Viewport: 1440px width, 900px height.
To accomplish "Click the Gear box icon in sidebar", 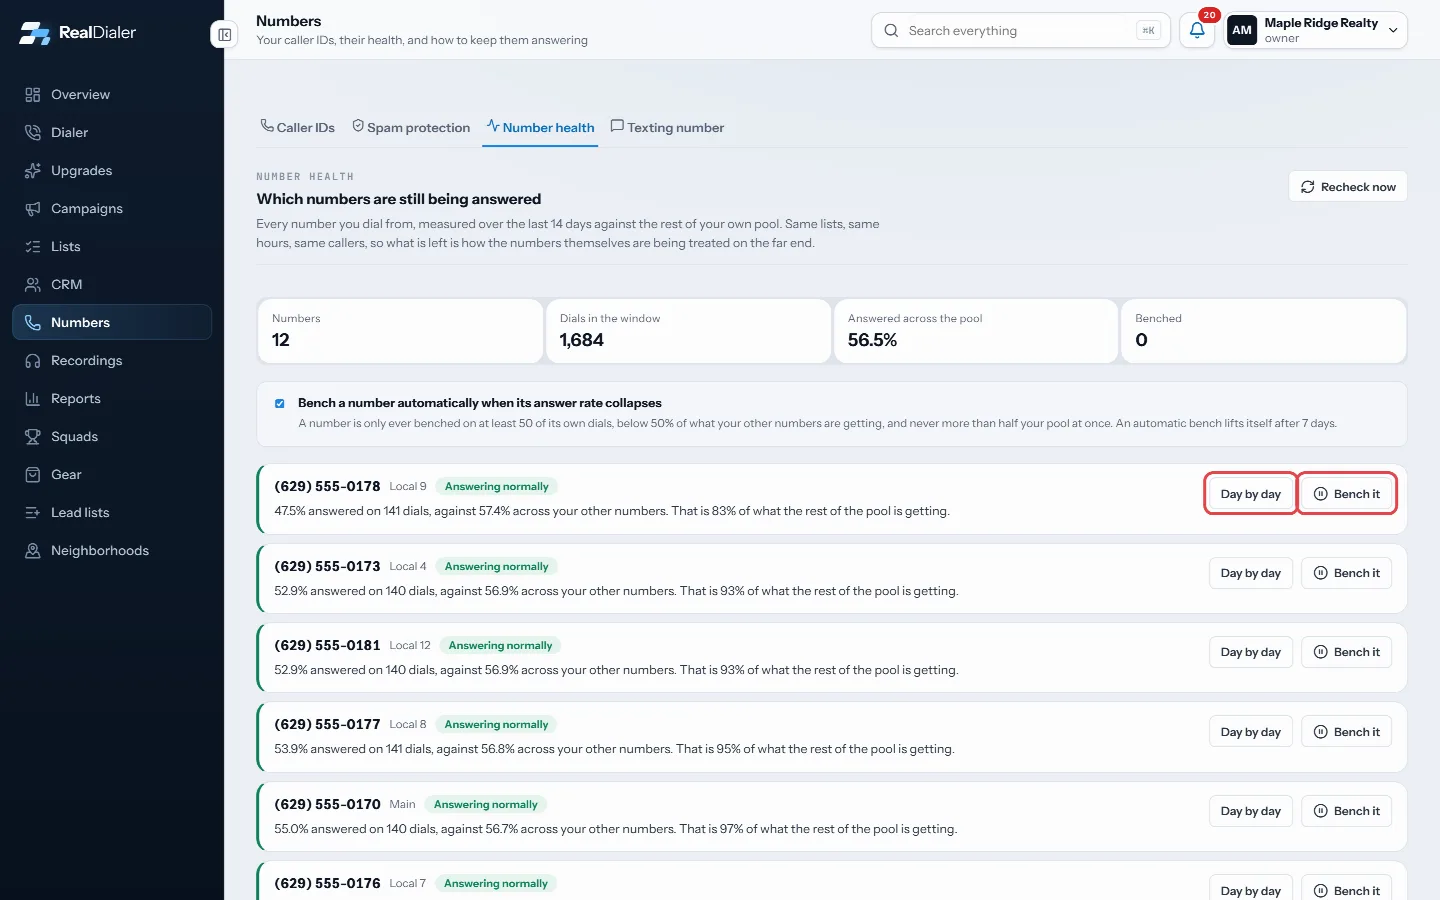I will pos(33,475).
